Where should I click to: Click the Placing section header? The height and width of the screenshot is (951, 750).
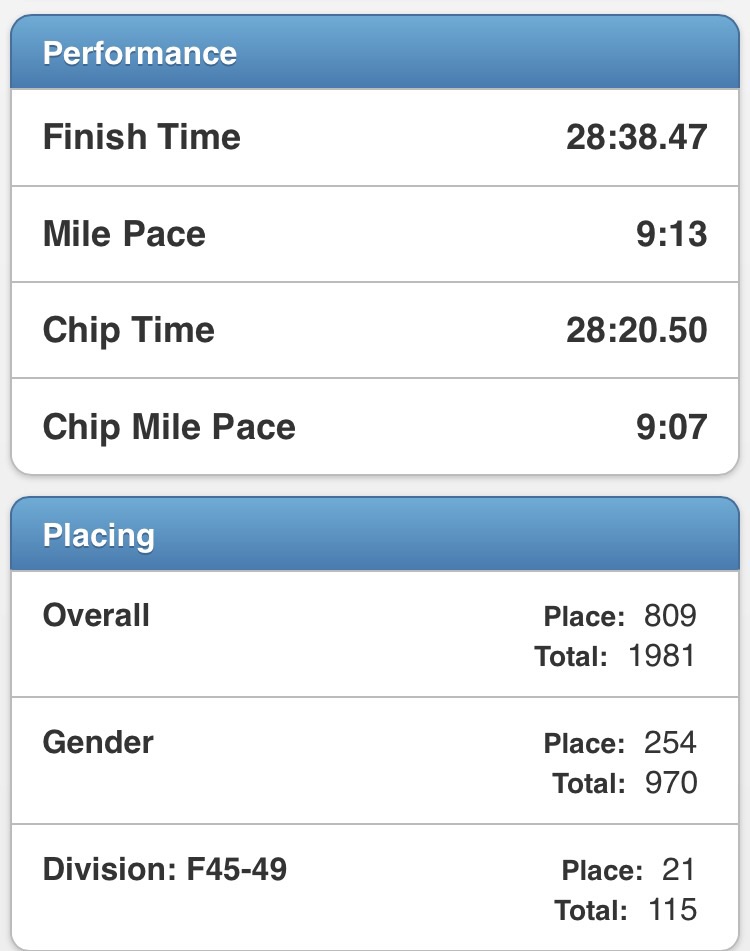pos(98,535)
